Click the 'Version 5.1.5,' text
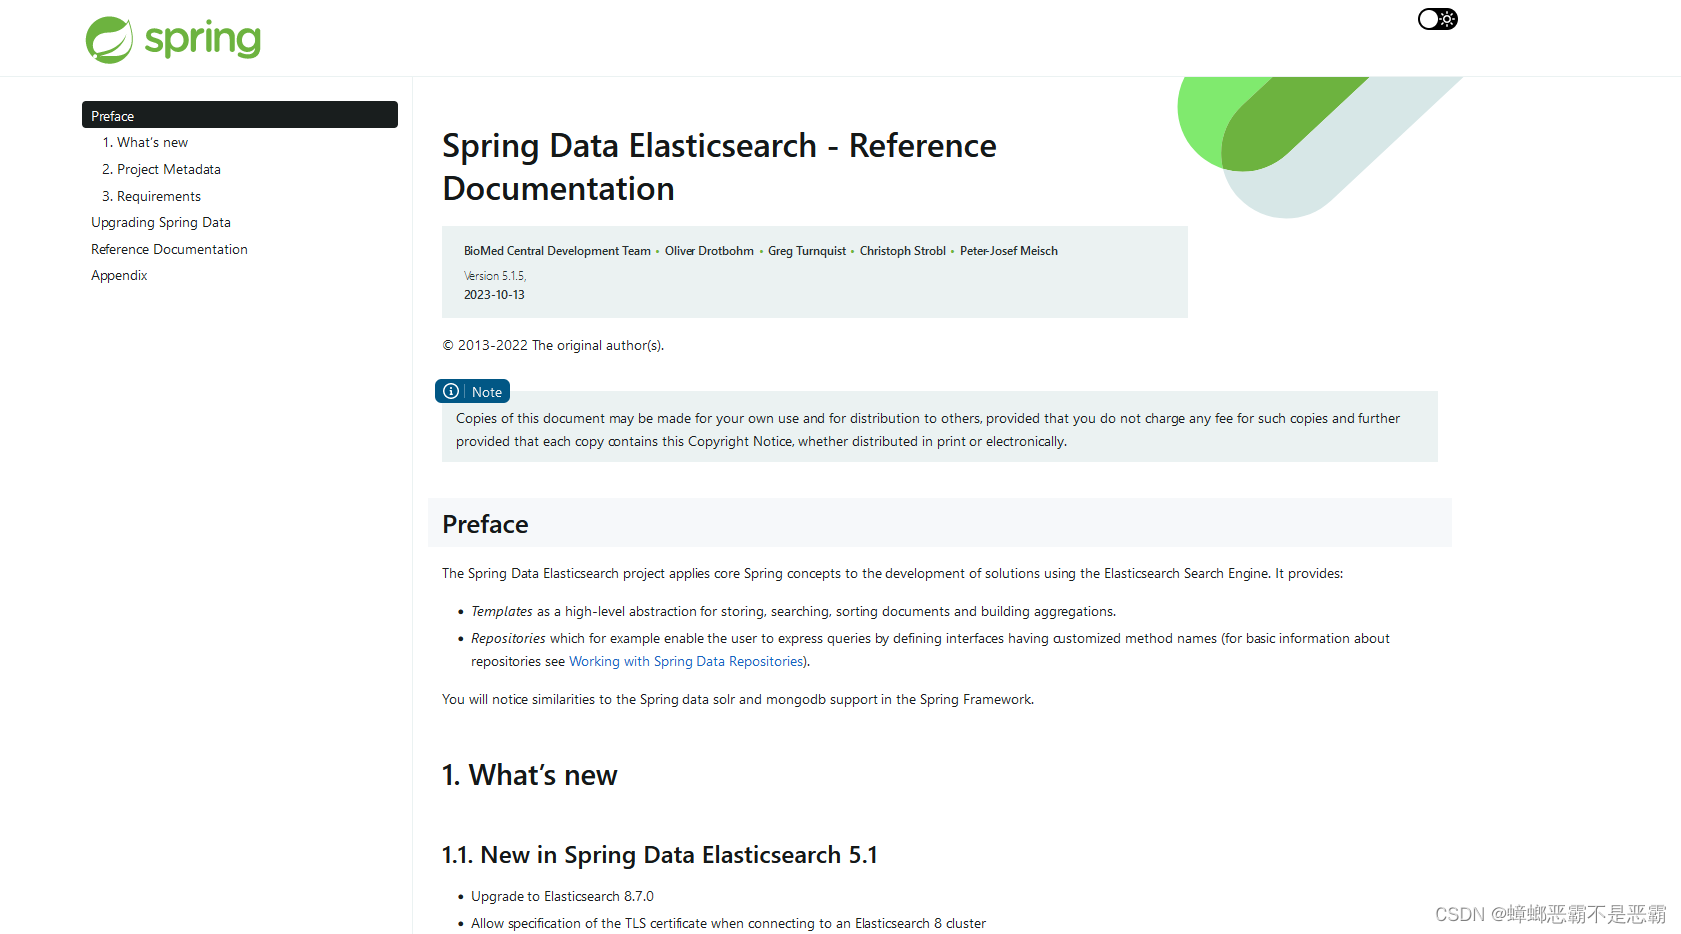Screen dimensions: 1681x934 pos(495,276)
